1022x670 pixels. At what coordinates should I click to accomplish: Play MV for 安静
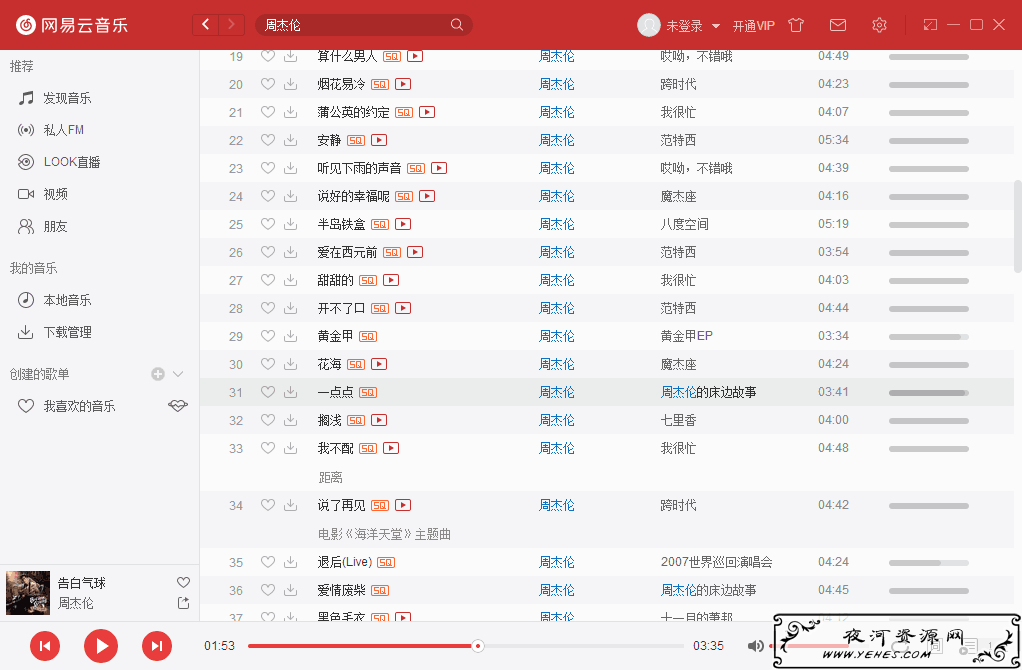coord(379,140)
